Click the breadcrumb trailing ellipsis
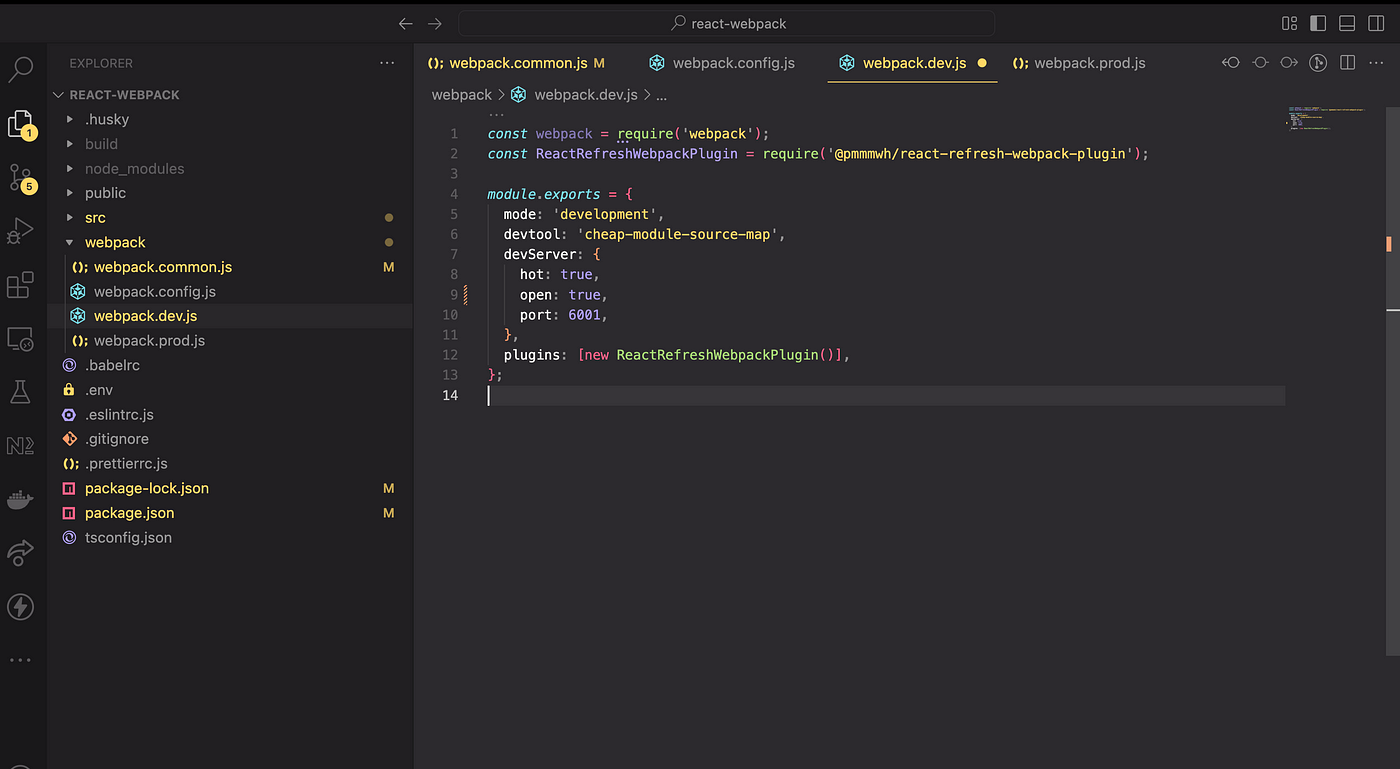 tap(661, 95)
